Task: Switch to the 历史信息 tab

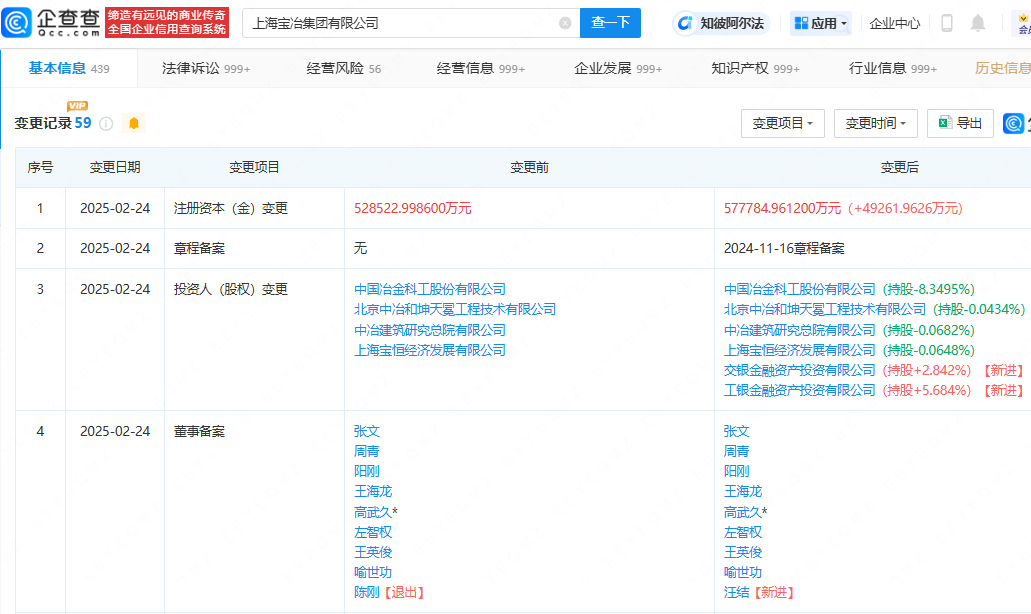Action: (1003, 68)
